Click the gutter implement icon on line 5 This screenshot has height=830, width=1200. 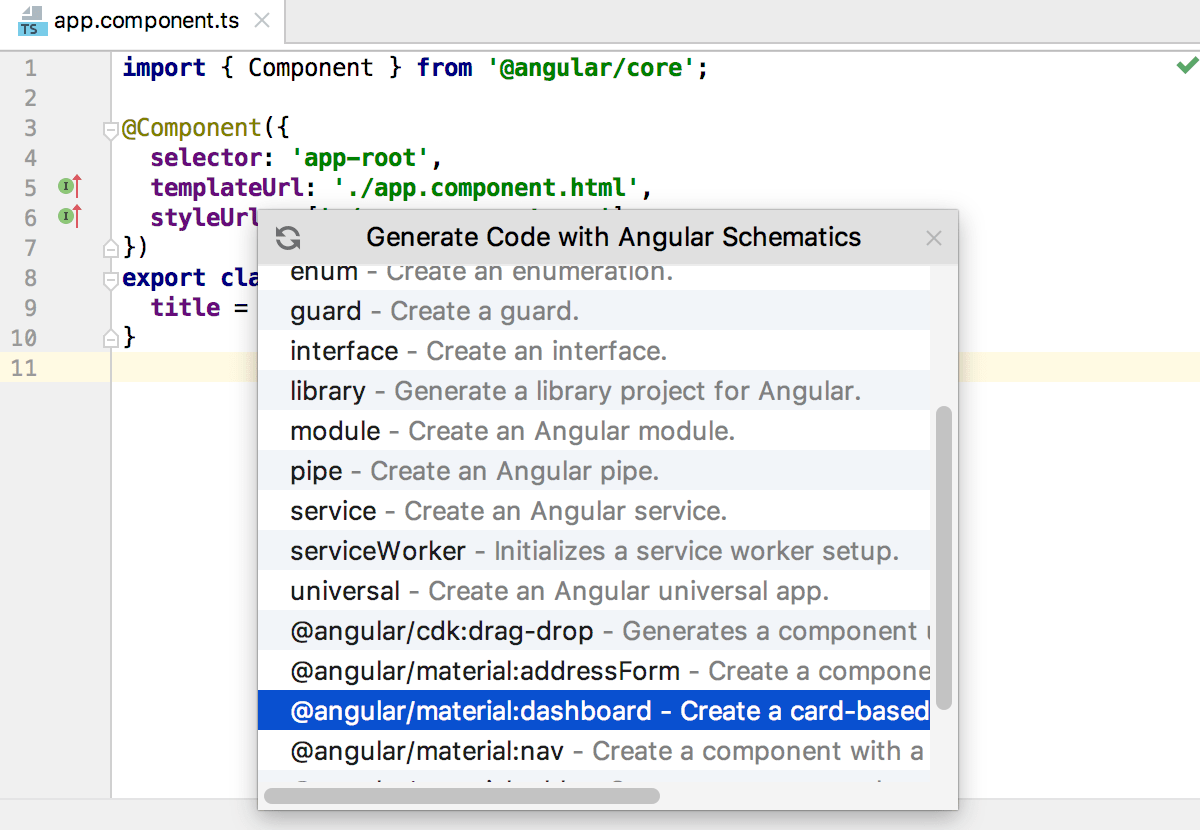tap(70, 187)
